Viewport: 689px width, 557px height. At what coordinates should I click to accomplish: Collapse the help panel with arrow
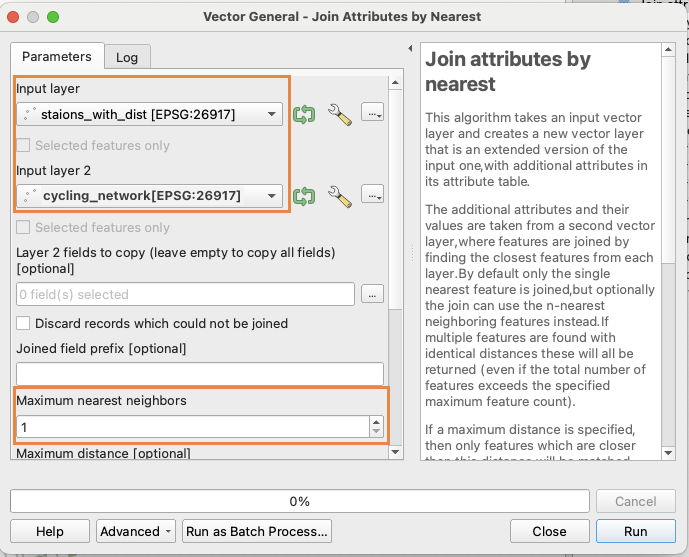[x=410, y=48]
